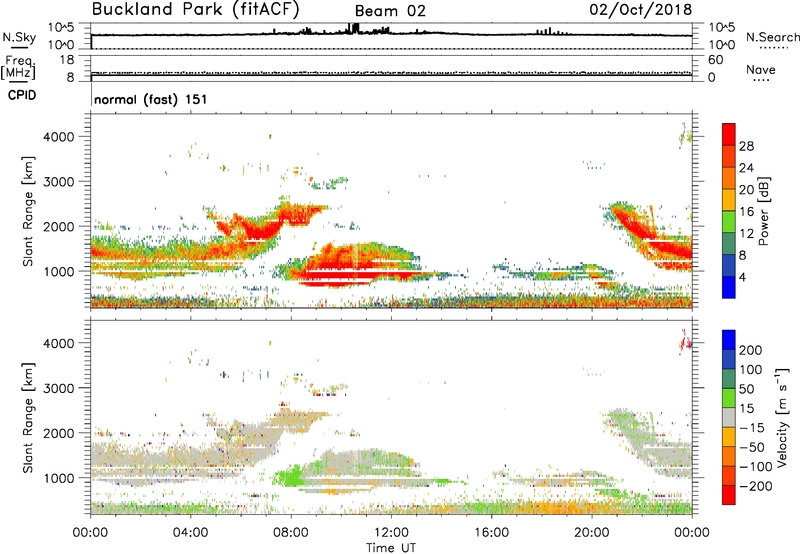
Task: Click the 'Beam 02' label
Action: [390, 11]
